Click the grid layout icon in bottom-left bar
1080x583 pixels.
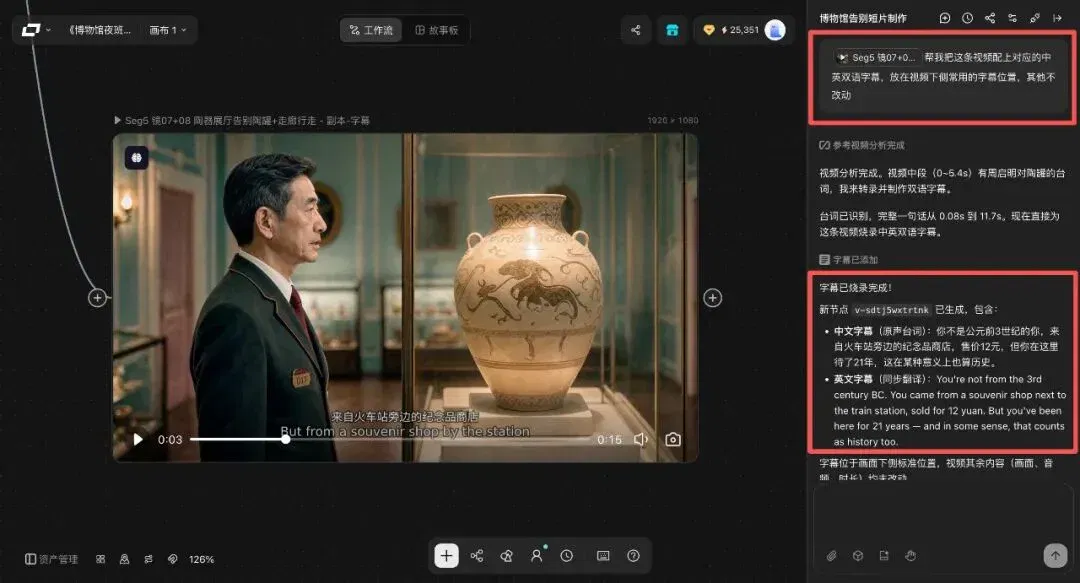101,559
